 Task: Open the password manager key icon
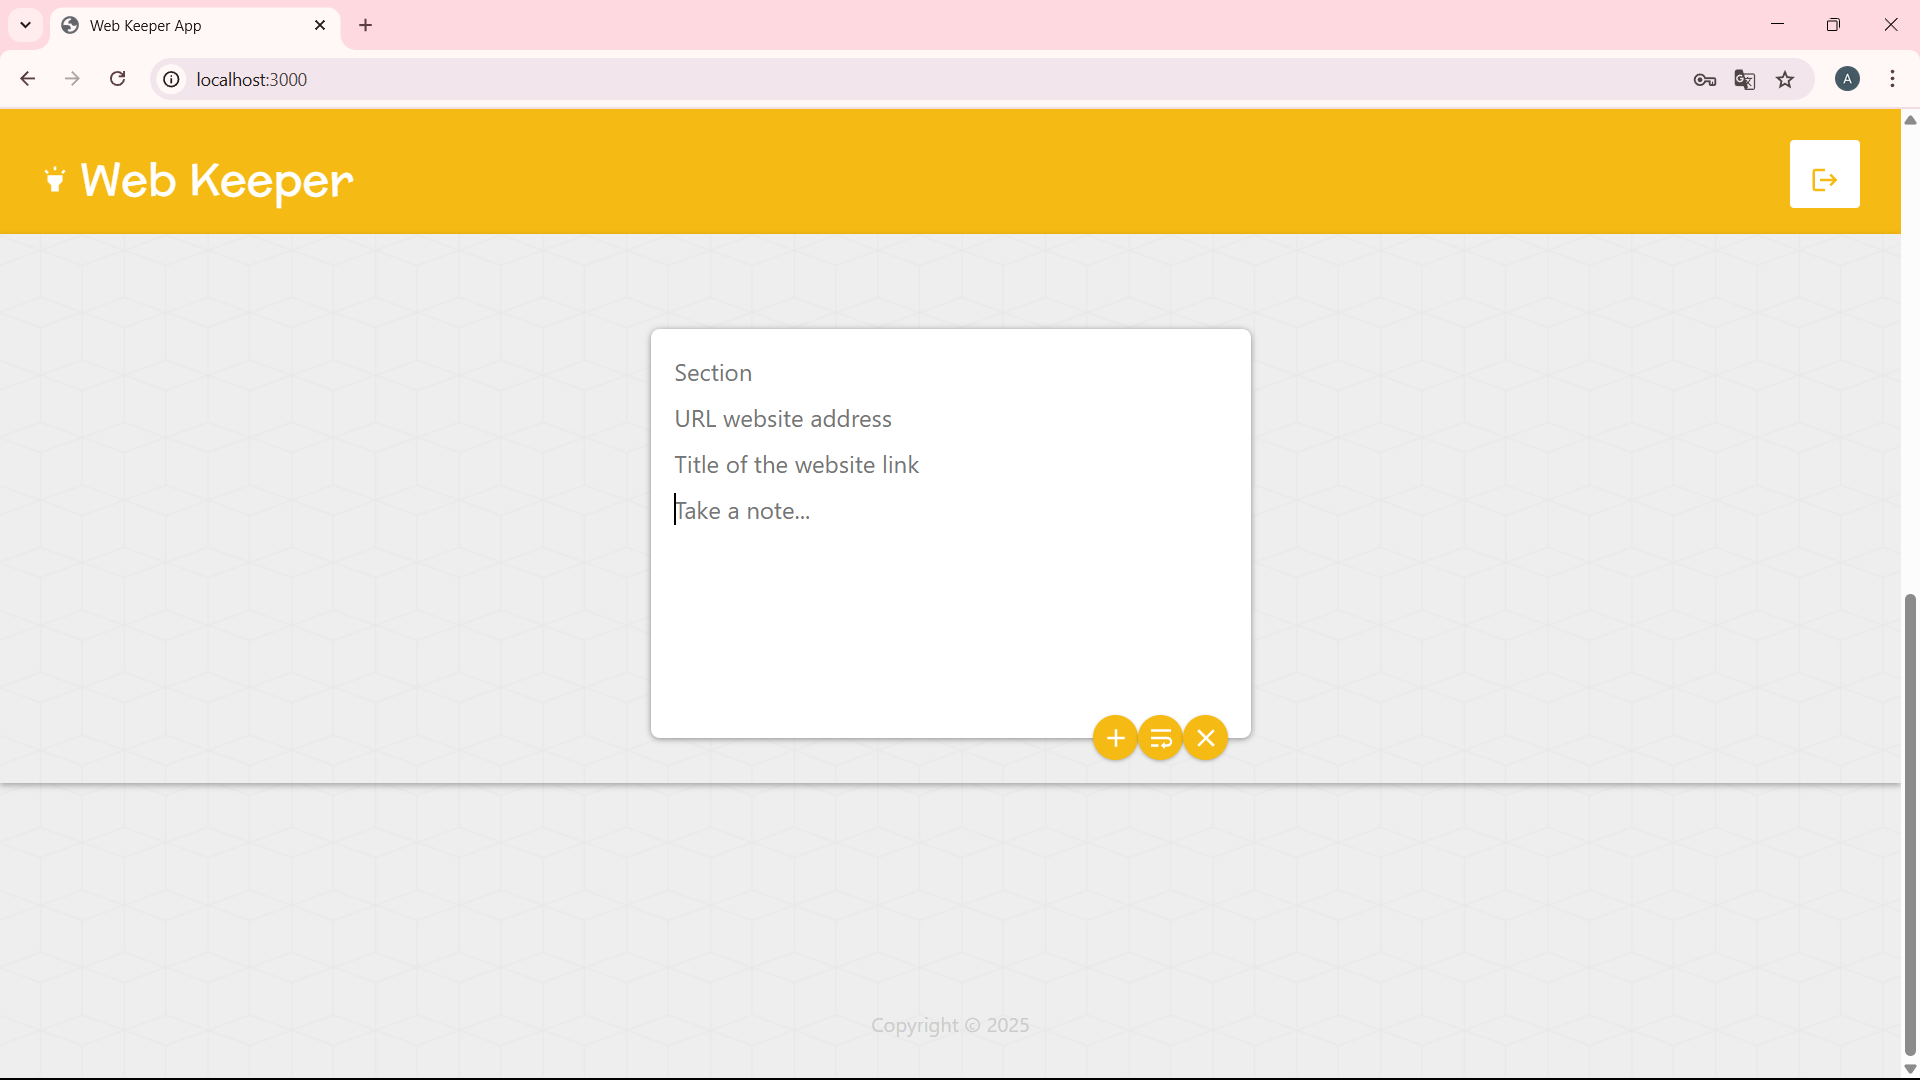(1705, 80)
